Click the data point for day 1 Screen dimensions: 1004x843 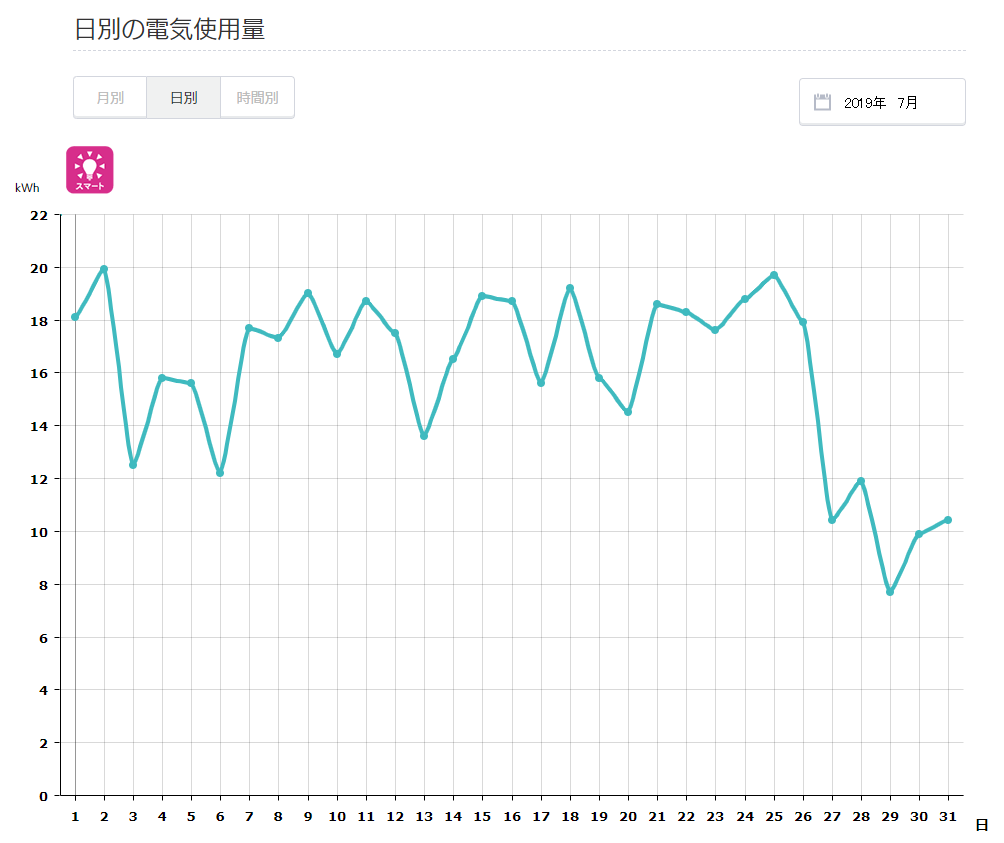75,317
